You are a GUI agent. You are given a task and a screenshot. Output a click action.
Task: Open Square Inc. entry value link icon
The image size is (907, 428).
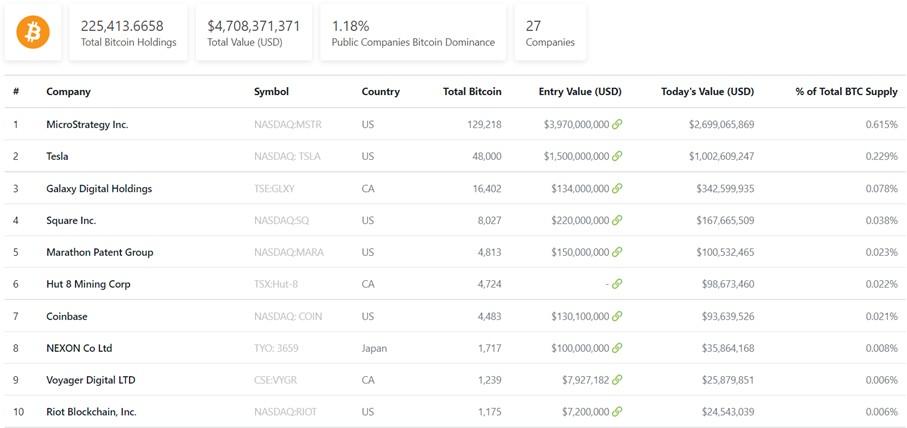617,220
